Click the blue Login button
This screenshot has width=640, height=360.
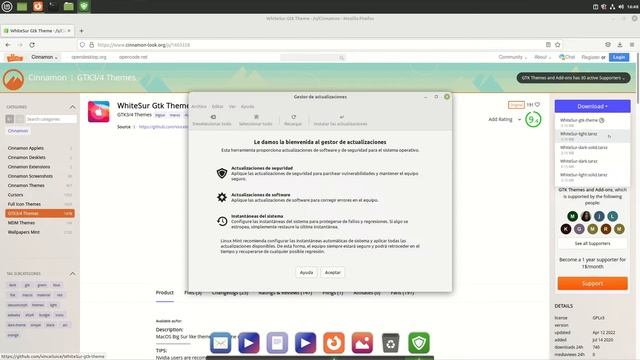(x=619, y=57)
